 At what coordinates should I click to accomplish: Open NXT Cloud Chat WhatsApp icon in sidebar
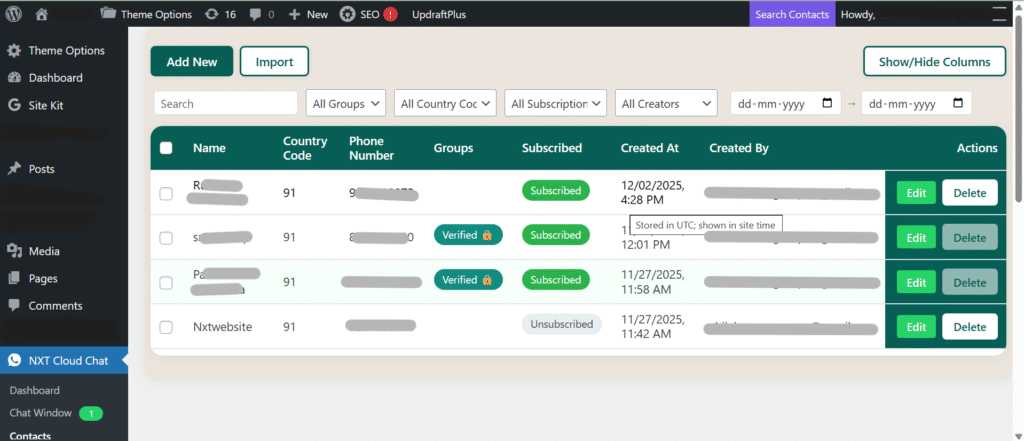pos(14,360)
